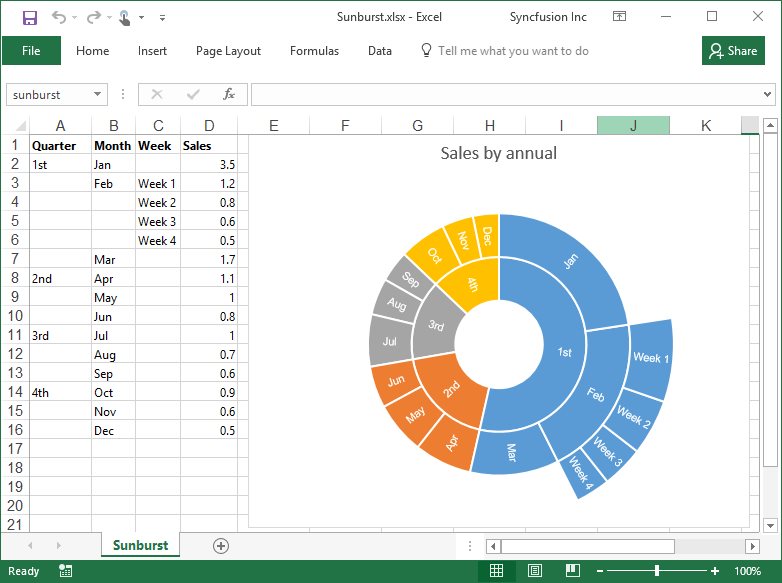Click the Enter checkmark in formula bar
This screenshot has width=782, height=583.
pyautogui.click(x=193, y=94)
